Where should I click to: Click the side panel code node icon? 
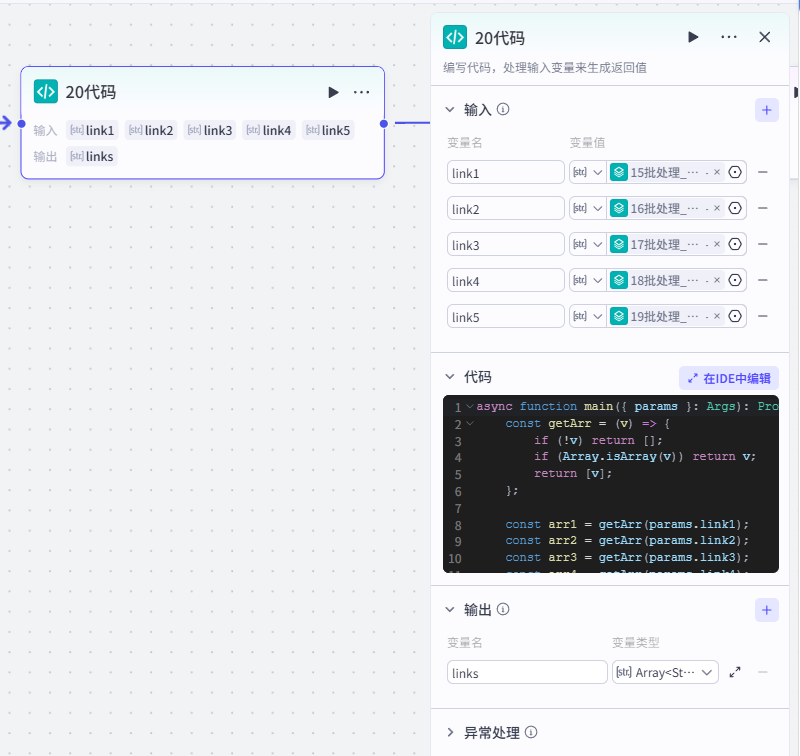[455, 37]
